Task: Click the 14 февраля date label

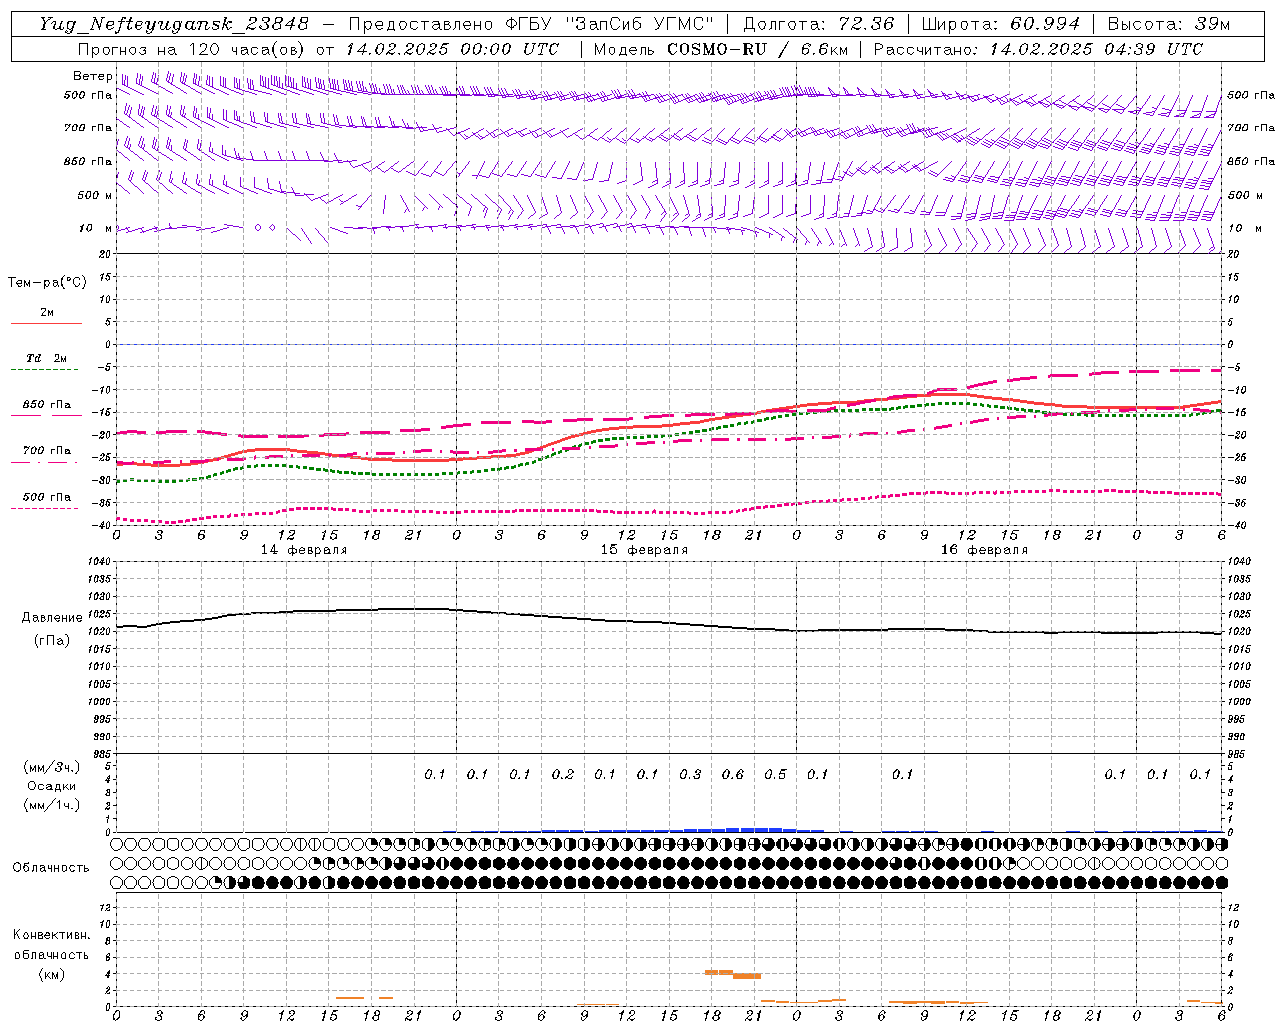Action: 304,550
